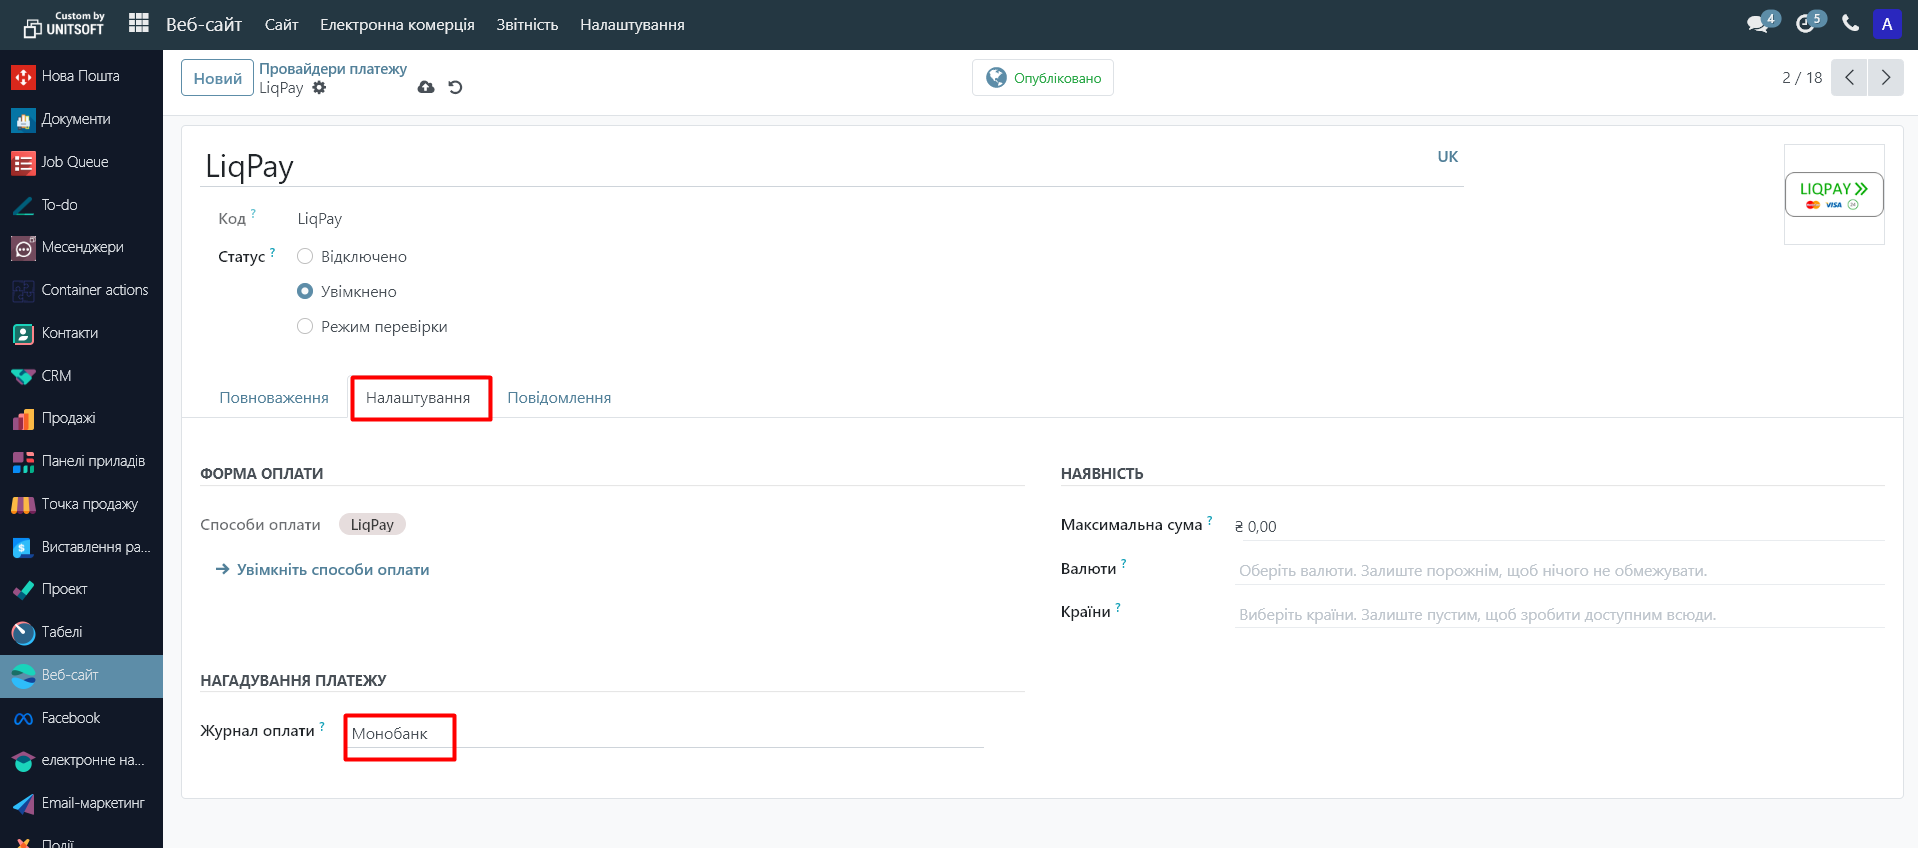Select the Увімкнено status radio button

pos(305,292)
